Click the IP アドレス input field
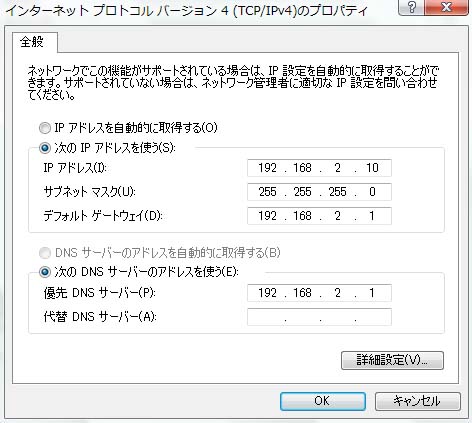472x423 pixels. point(319,168)
